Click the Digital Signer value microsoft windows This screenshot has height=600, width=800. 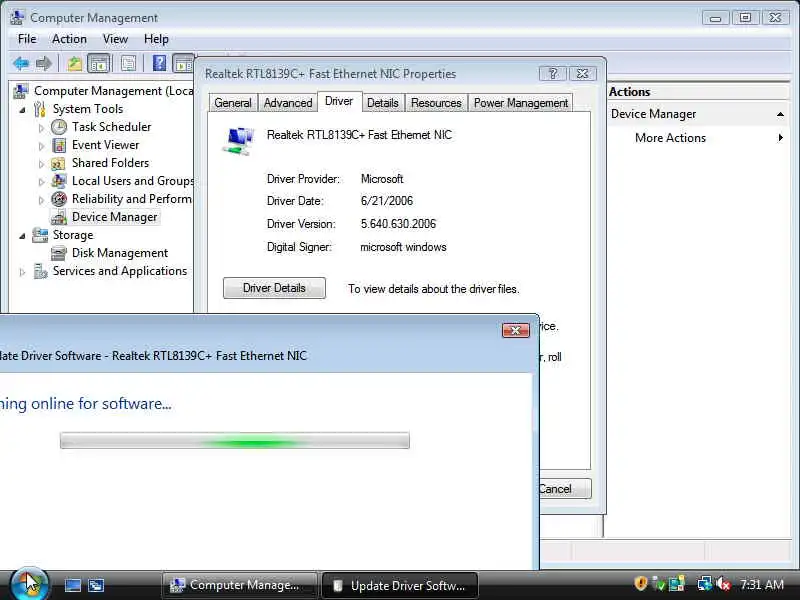click(x=403, y=247)
